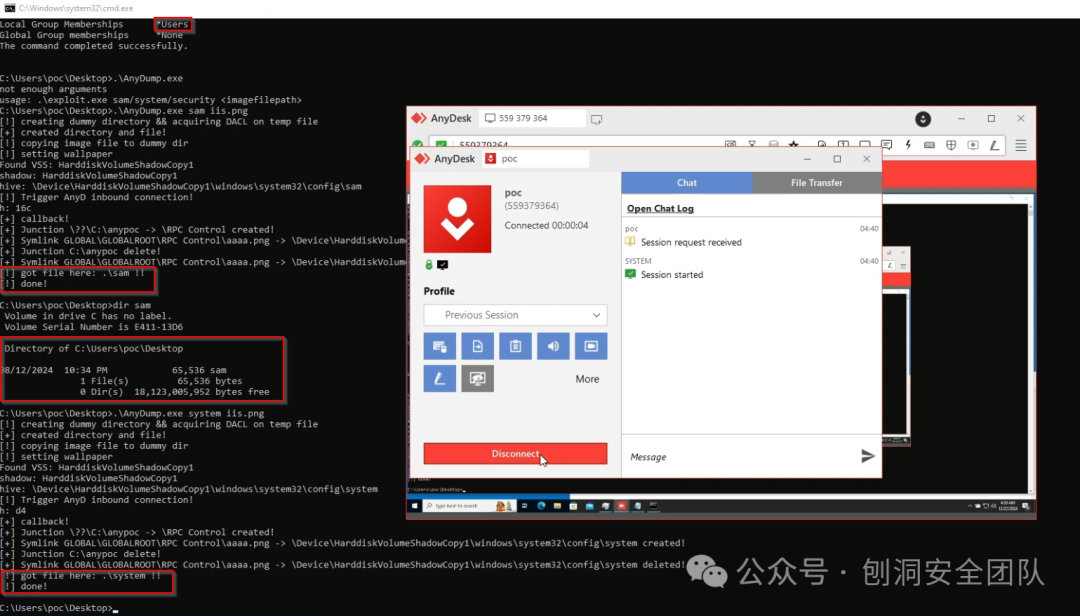The image size is (1080, 616).
Task: Open the shield permissions toolbar icon
Action: (x=951, y=145)
